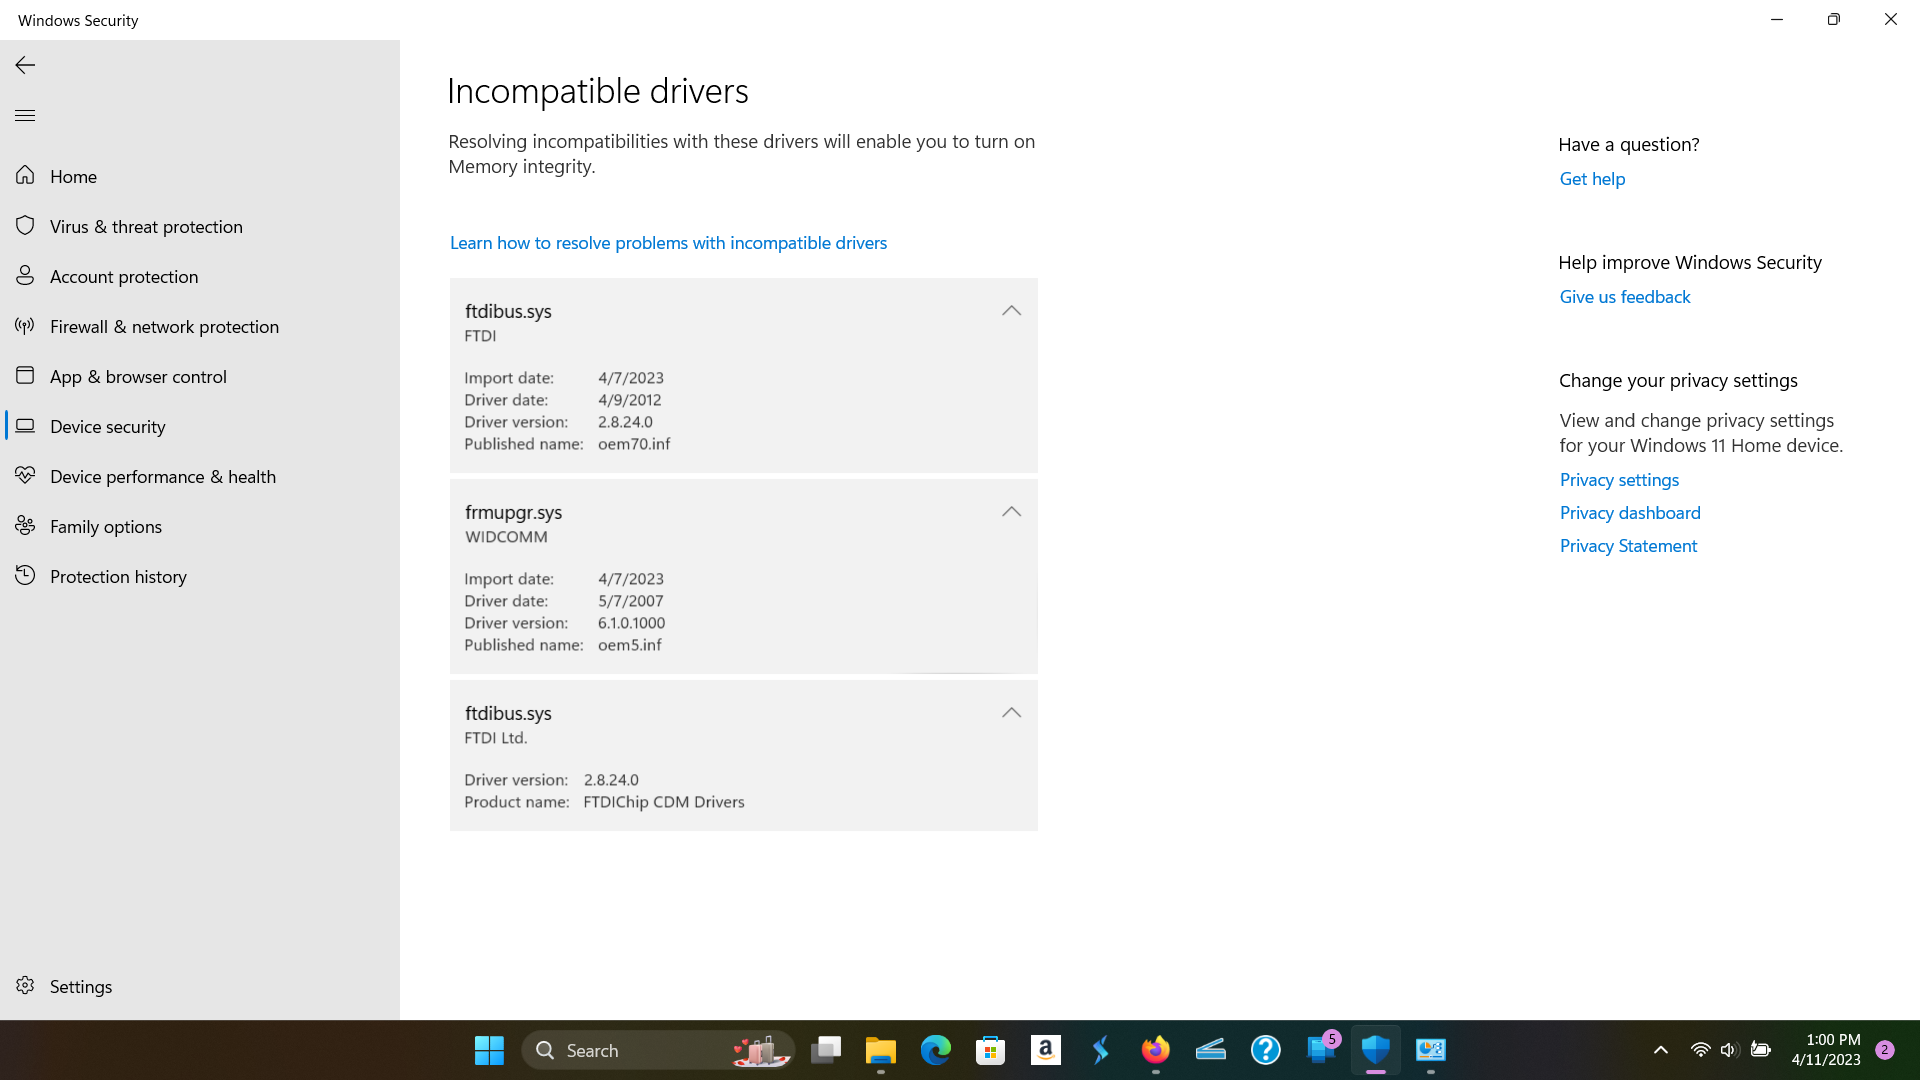Viewport: 1920px width, 1080px height.
Task: Click the Wi-Fi network tray icon
Action: 1700,1050
